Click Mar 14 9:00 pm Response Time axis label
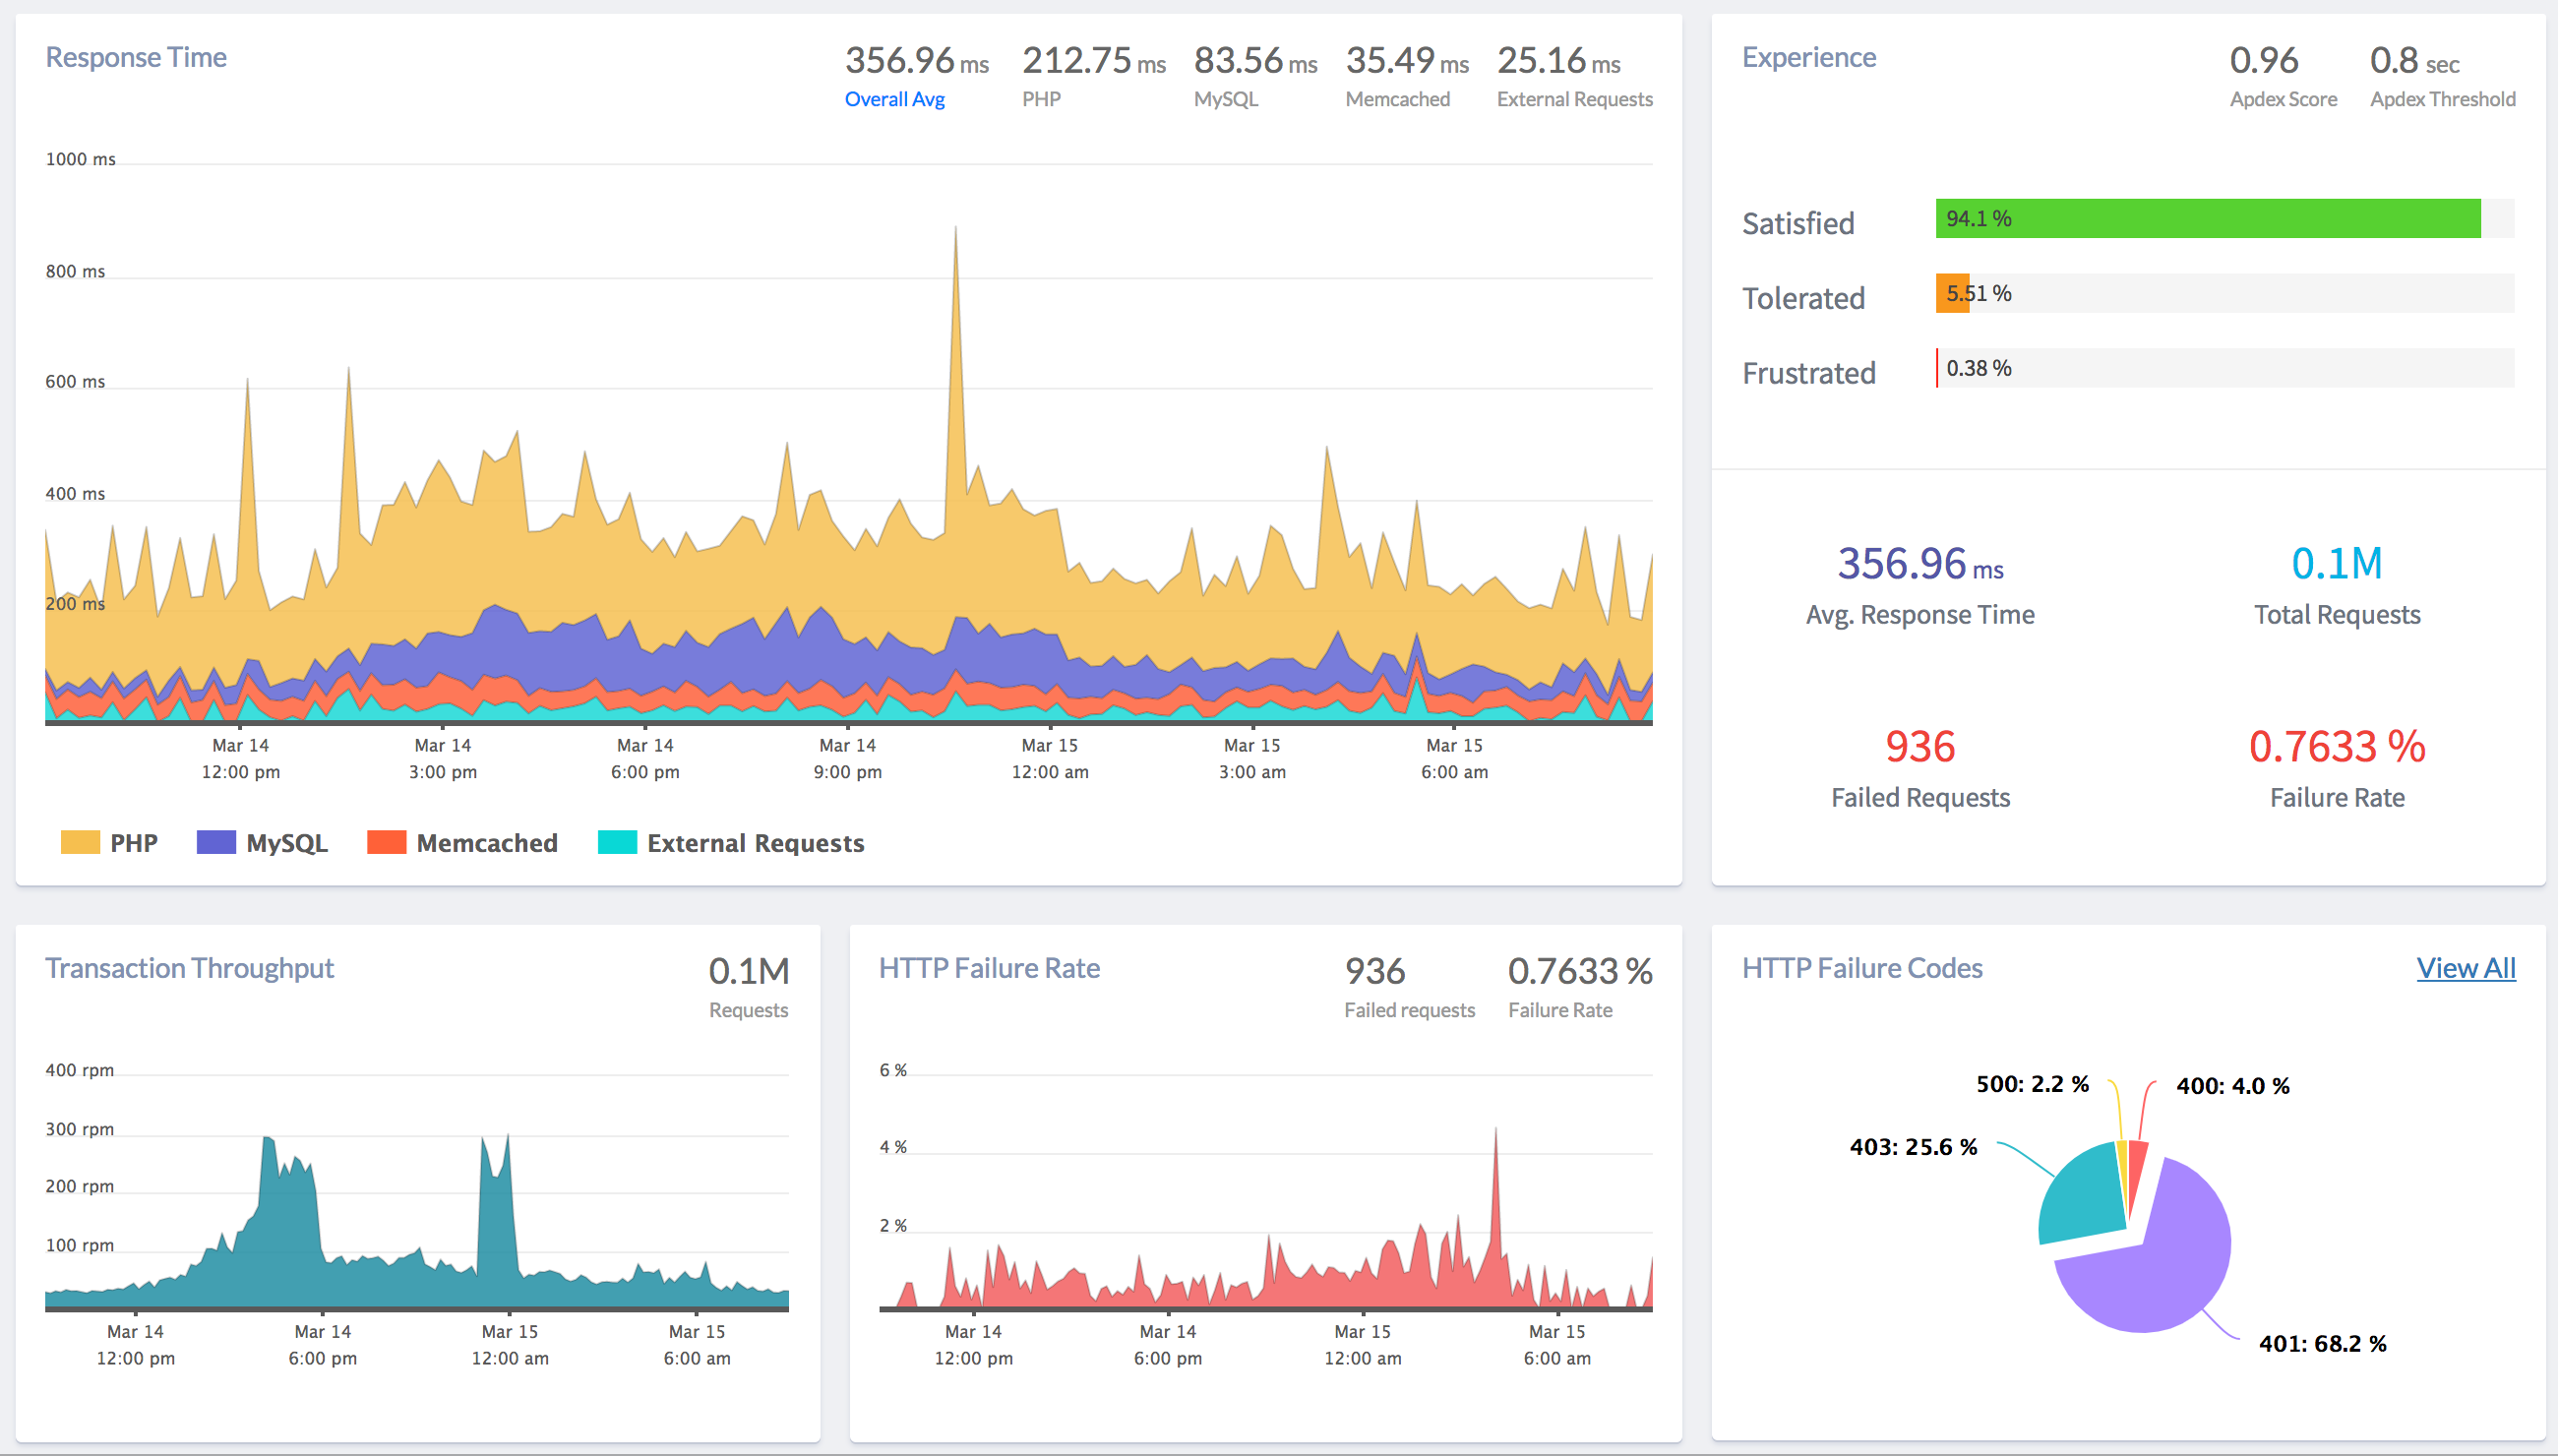 847,758
